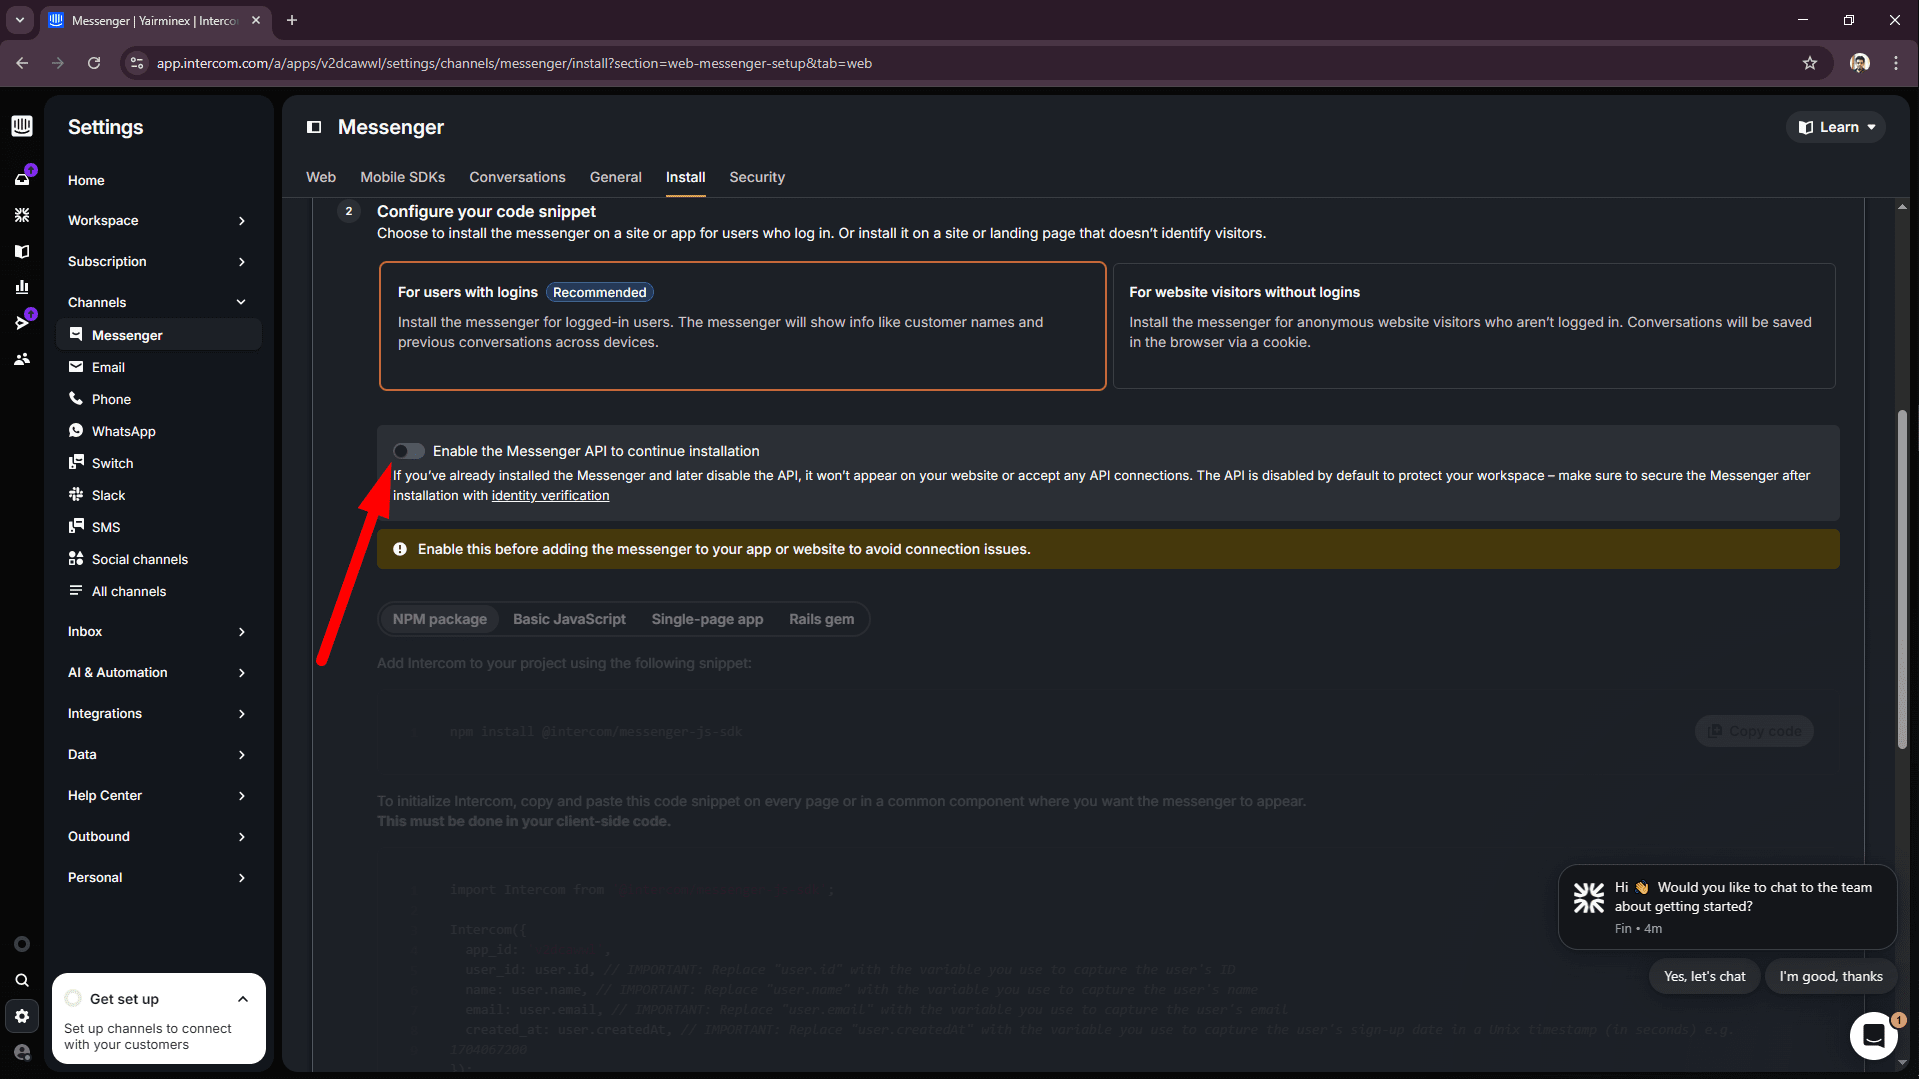This screenshot has width=1919, height=1079.
Task: Select Messenger channel in sidebar
Action: click(159, 335)
